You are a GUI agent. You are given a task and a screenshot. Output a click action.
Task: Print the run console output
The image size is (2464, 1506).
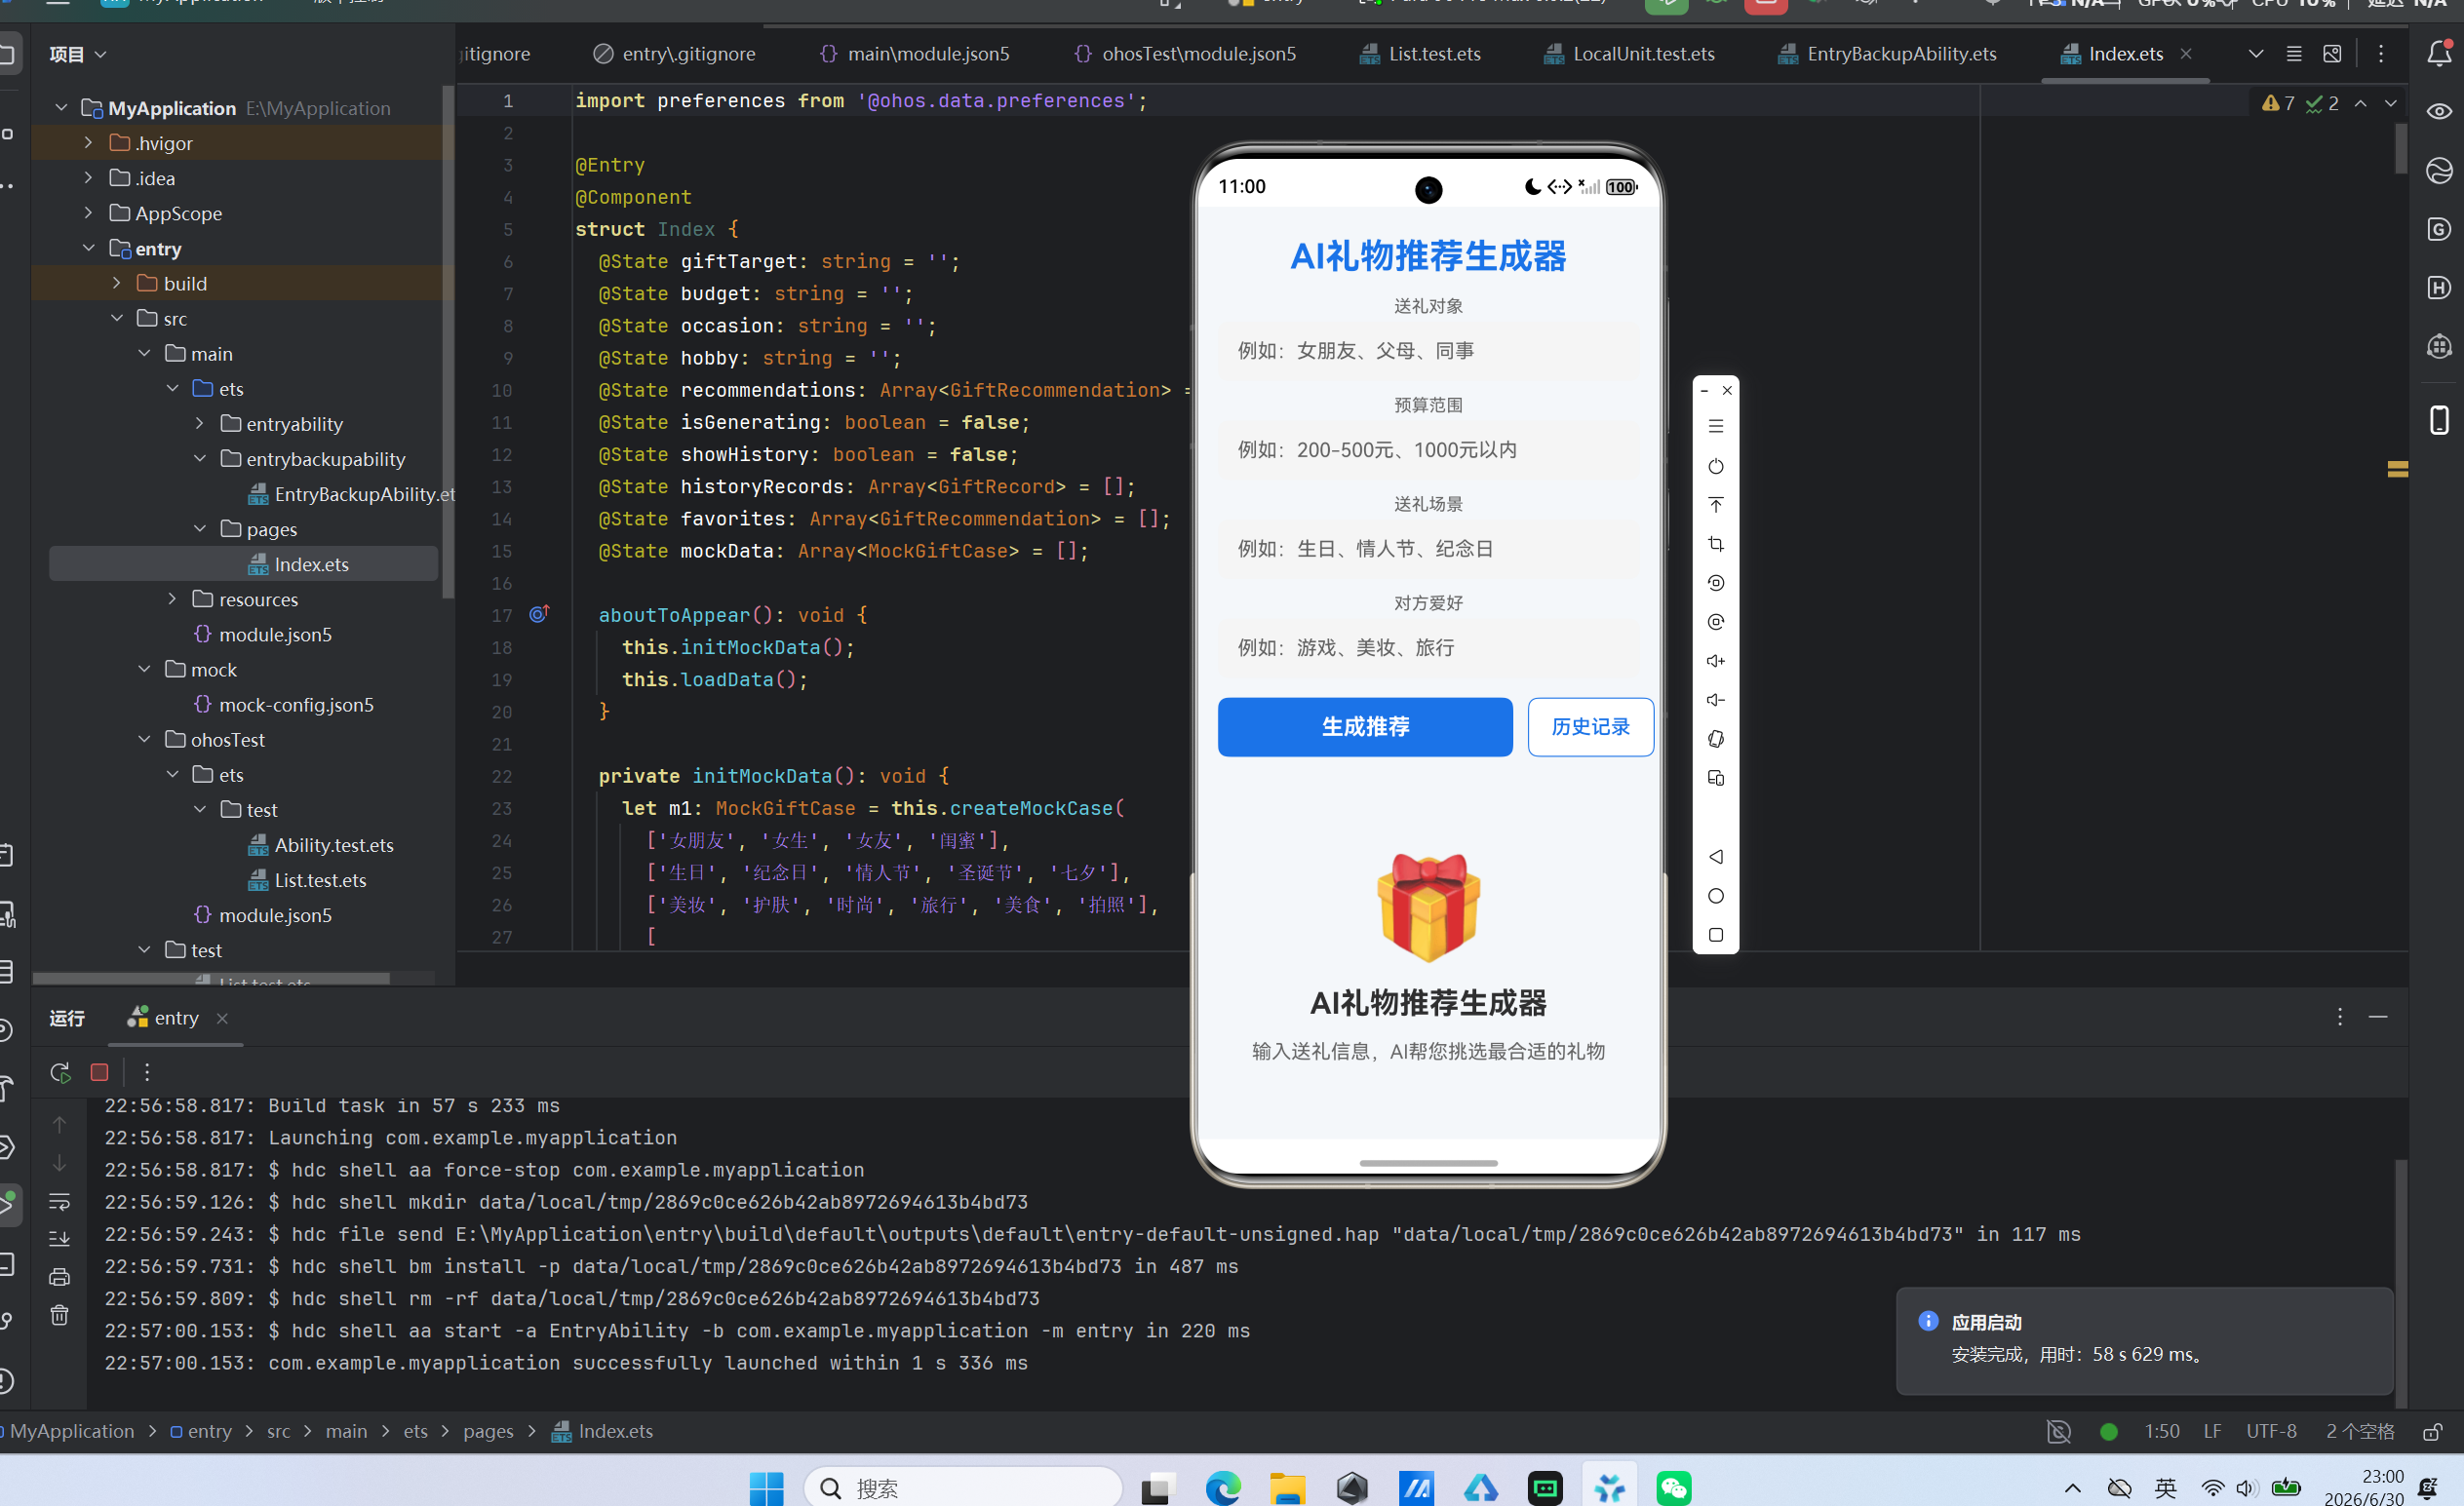pyautogui.click(x=60, y=1277)
